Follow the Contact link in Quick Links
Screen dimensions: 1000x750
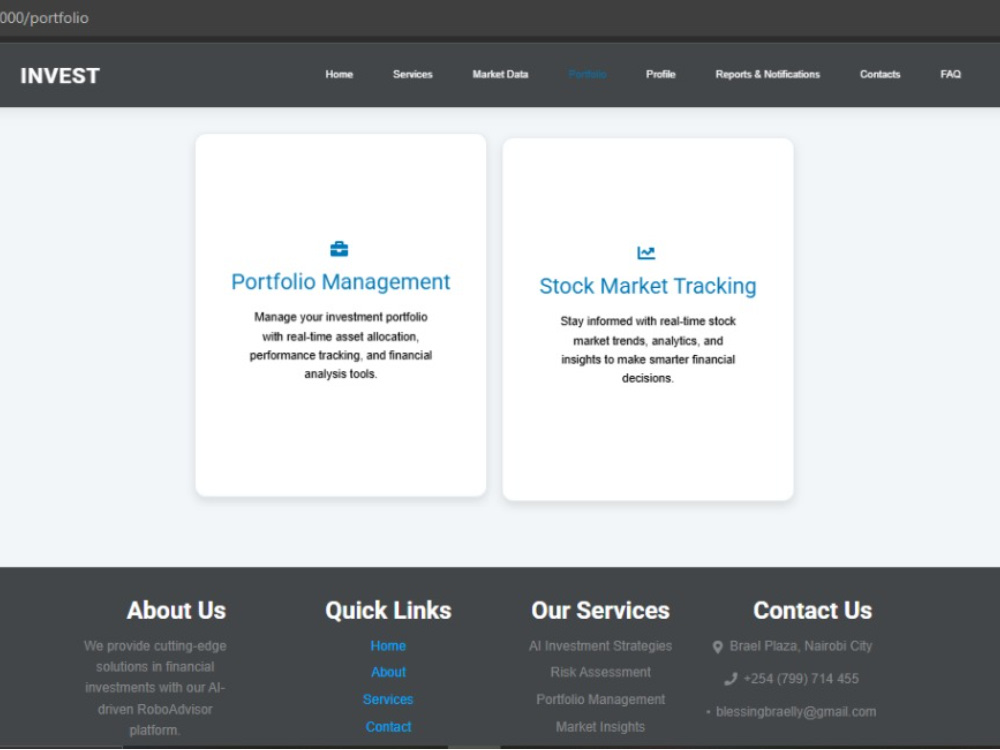388,727
